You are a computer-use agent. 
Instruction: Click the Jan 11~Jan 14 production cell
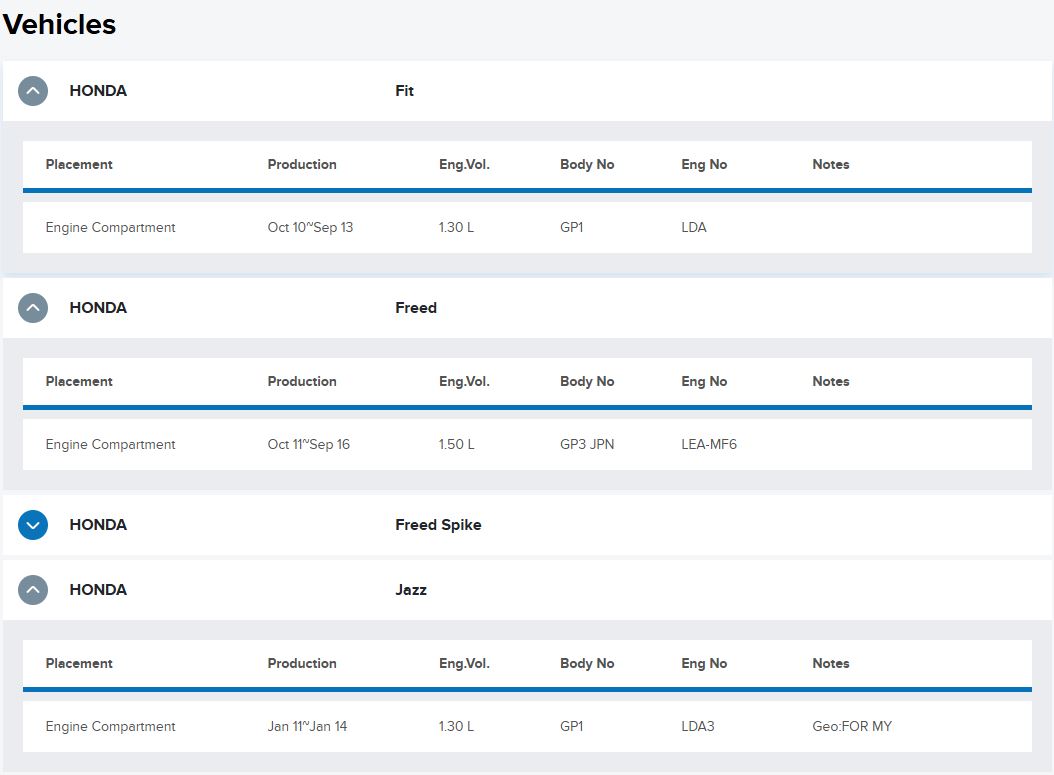[x=307, y=727]
